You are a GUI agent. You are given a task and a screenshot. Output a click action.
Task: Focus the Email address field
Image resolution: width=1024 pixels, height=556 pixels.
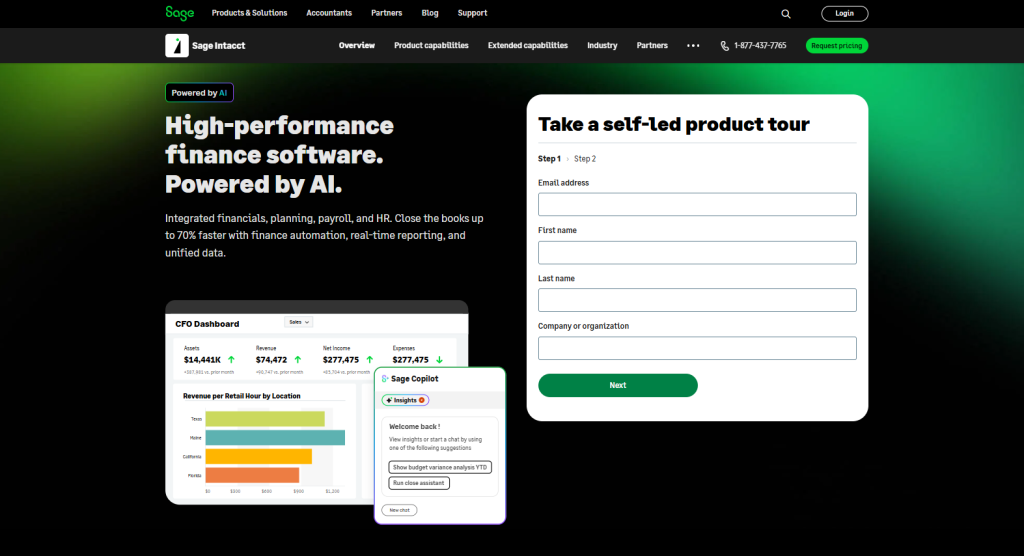(697, 204)
